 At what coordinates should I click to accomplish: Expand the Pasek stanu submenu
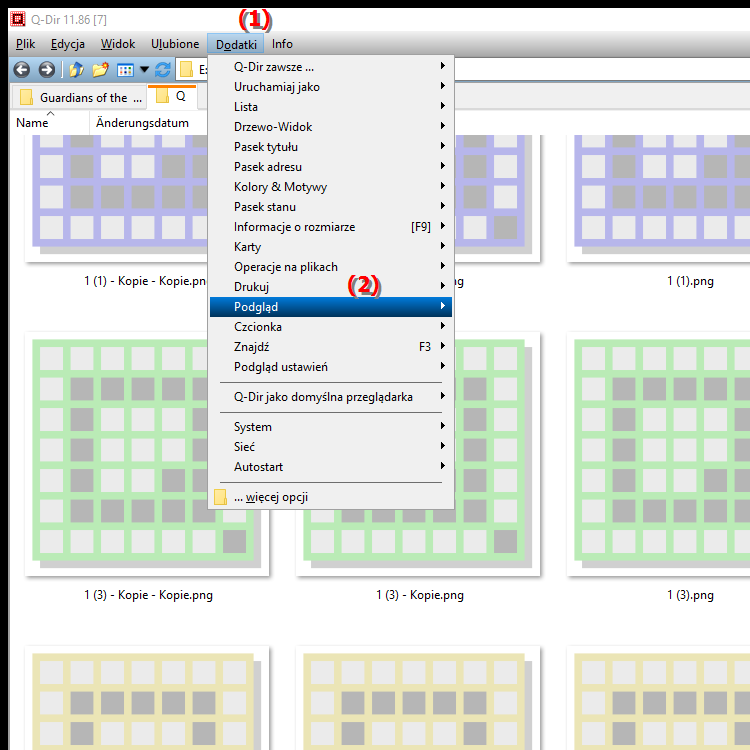pyautogui.click(x=331, y=207)
